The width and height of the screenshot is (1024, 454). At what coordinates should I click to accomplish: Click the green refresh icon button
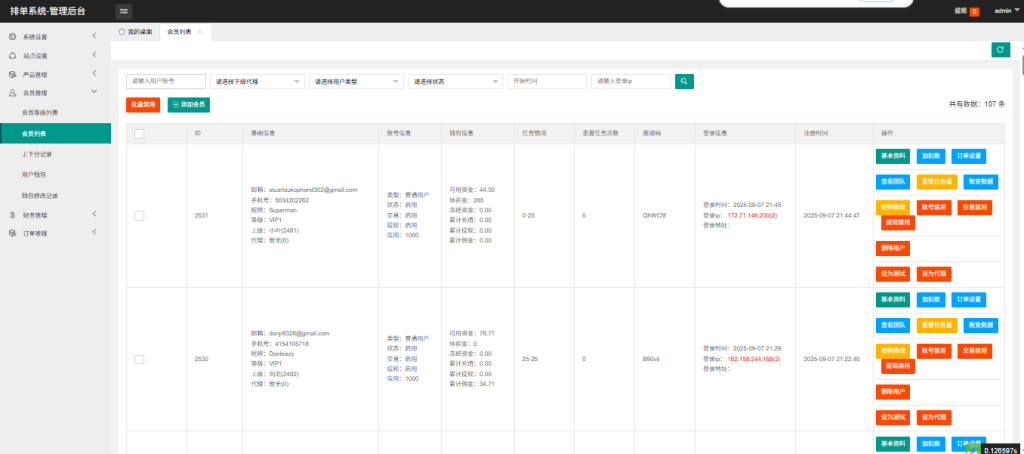1000,49
